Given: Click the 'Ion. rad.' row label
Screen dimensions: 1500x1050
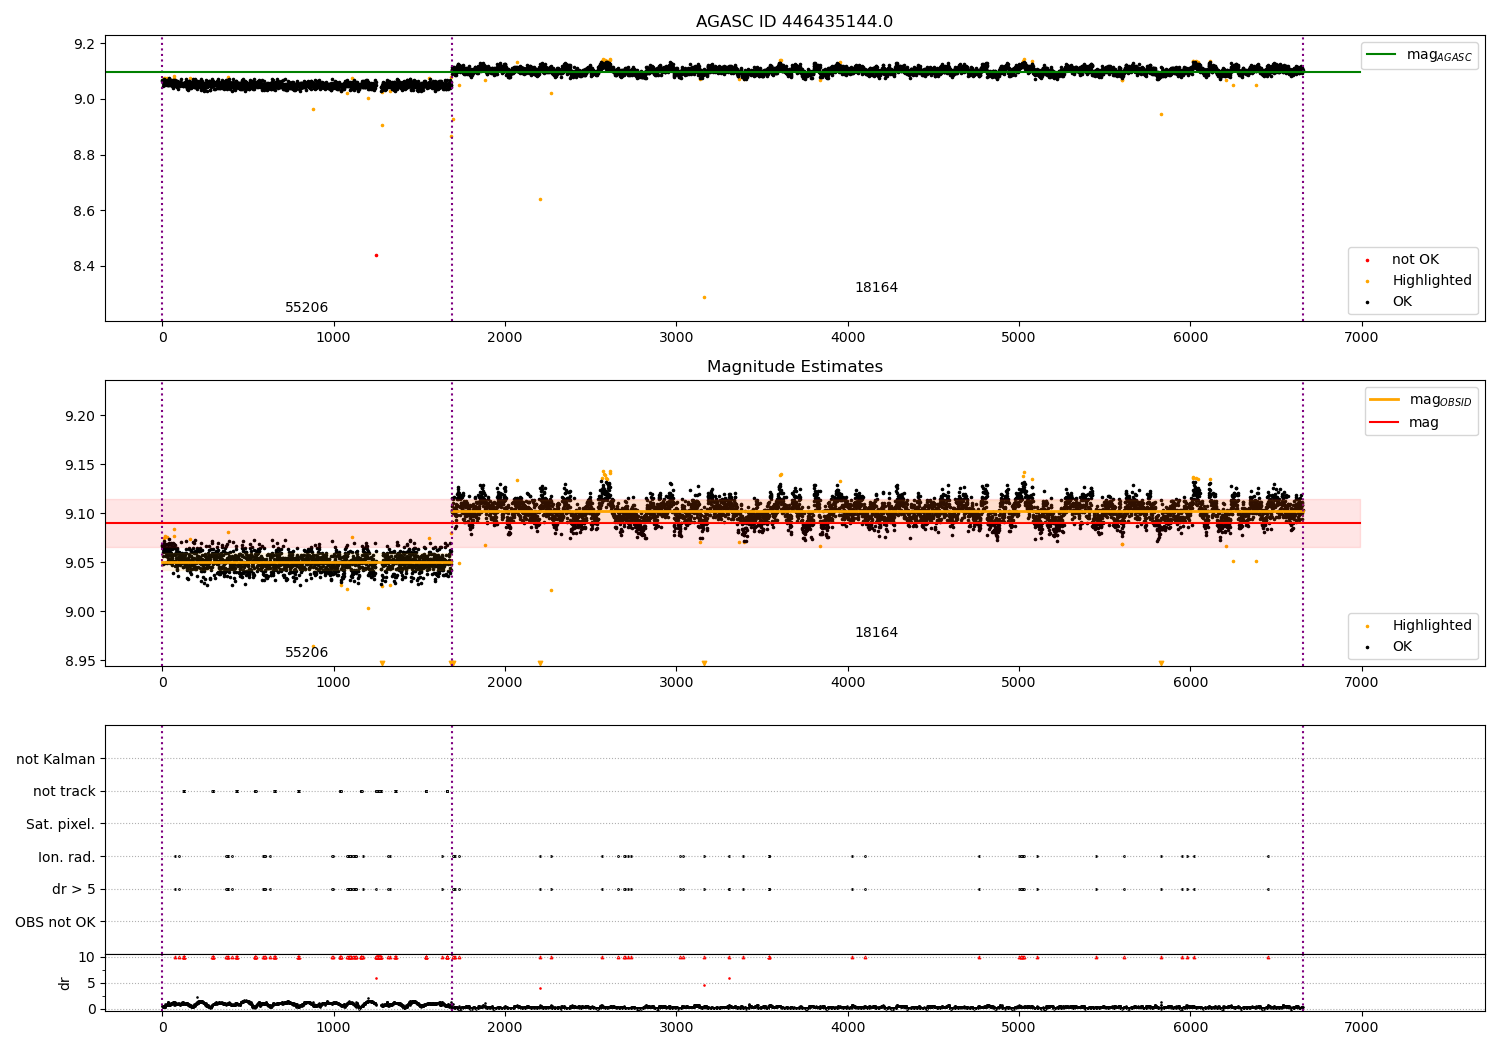Looking at the screenshot, I should (x=67, y=857).
